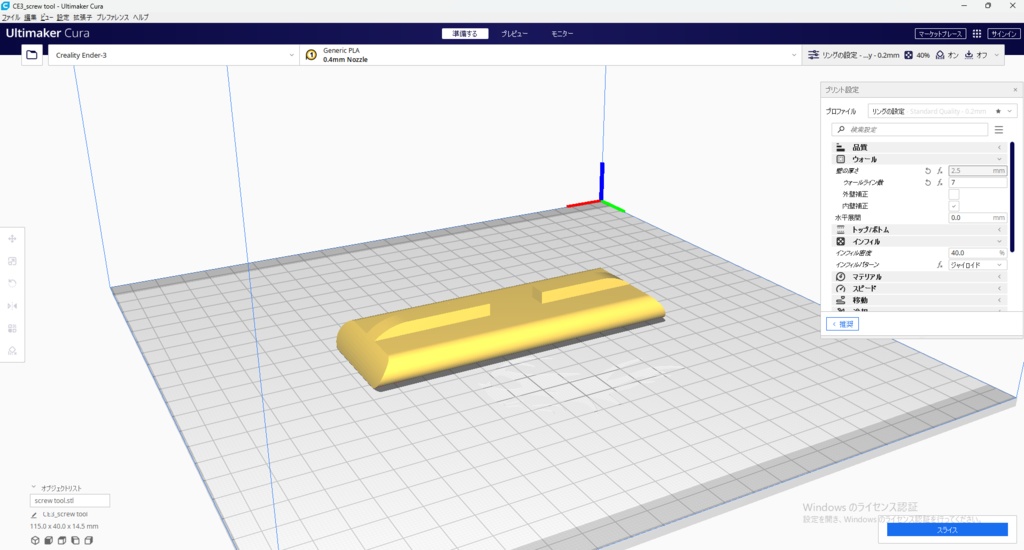1024x550 pixels.
Task: Collapse the インフィル settings category
Action: [x=919, y=242]
